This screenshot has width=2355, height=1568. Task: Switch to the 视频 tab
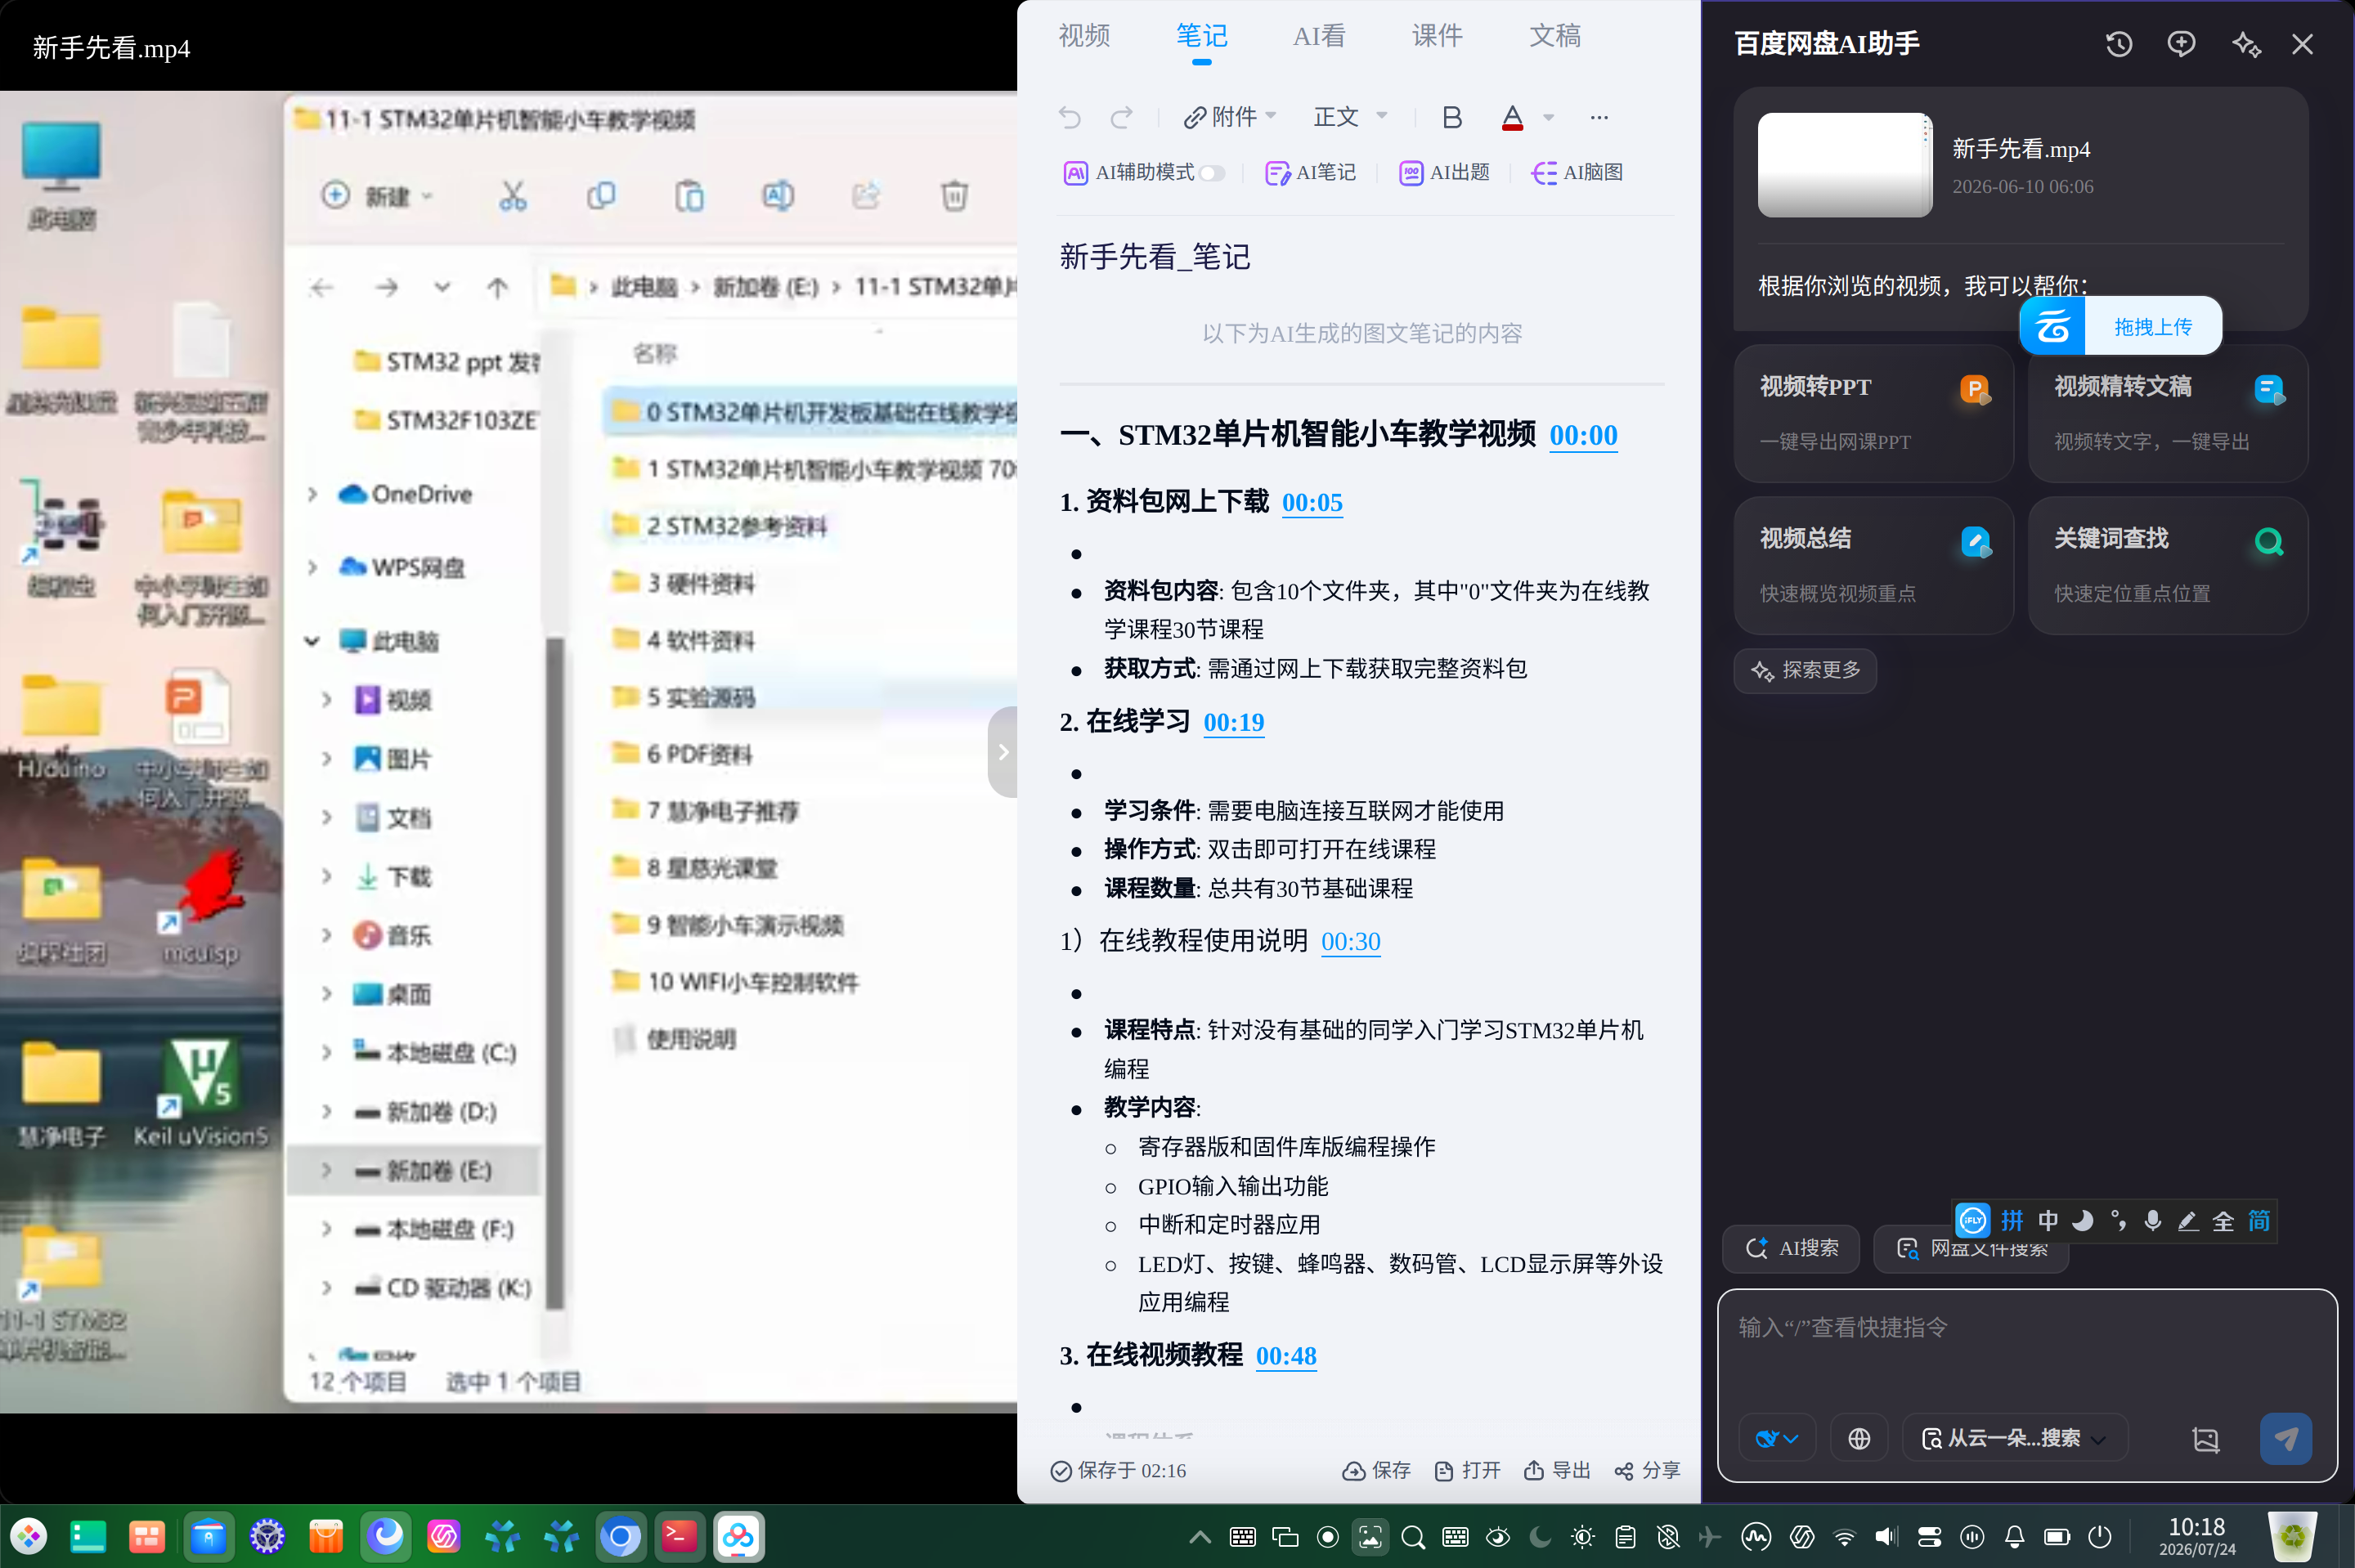click(1084, 36)
